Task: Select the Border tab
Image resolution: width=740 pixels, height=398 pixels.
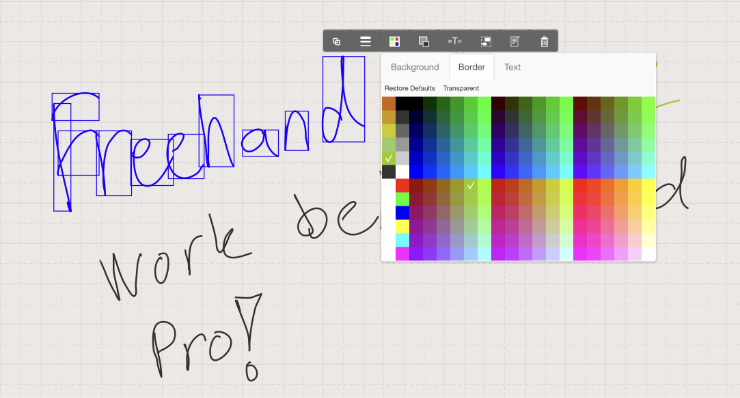Action: tap(471, 67)
